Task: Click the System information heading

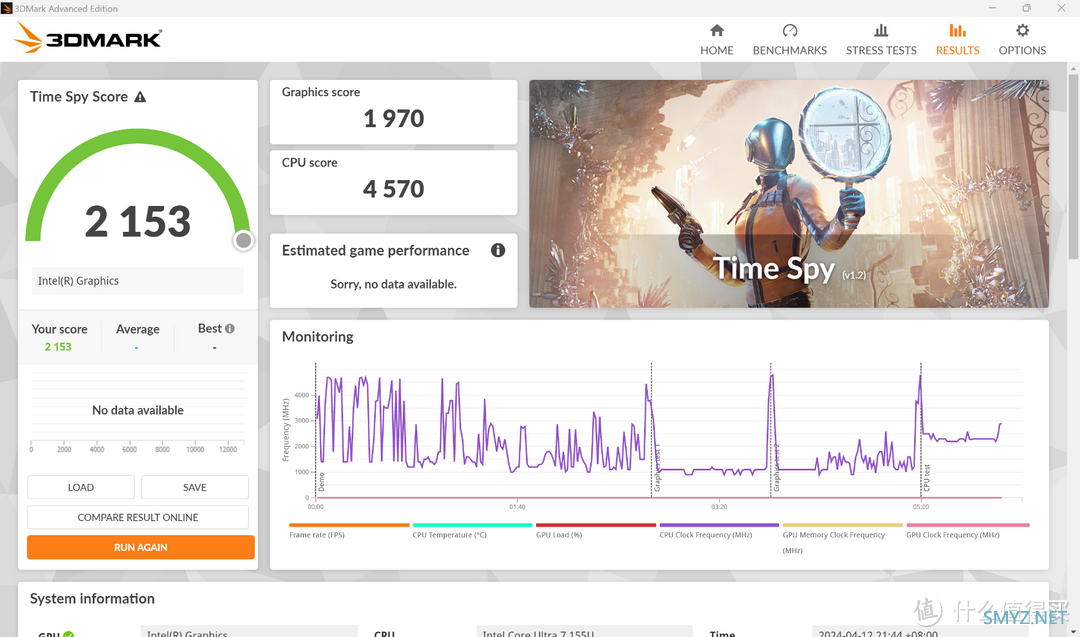Action: (92, 598)
